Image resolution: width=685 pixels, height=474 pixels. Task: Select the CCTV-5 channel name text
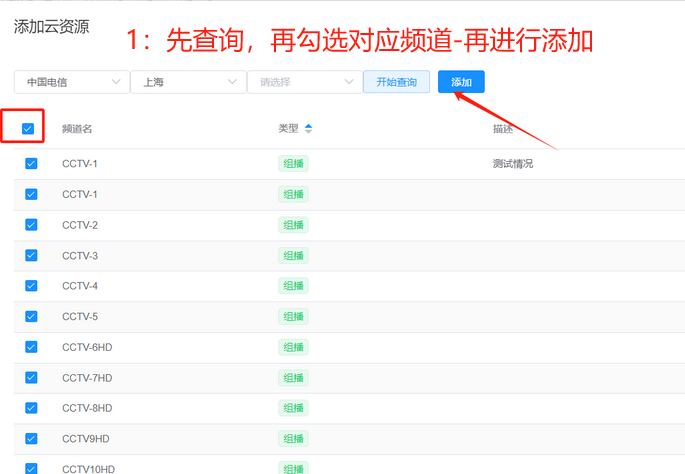tap(80, 317)
